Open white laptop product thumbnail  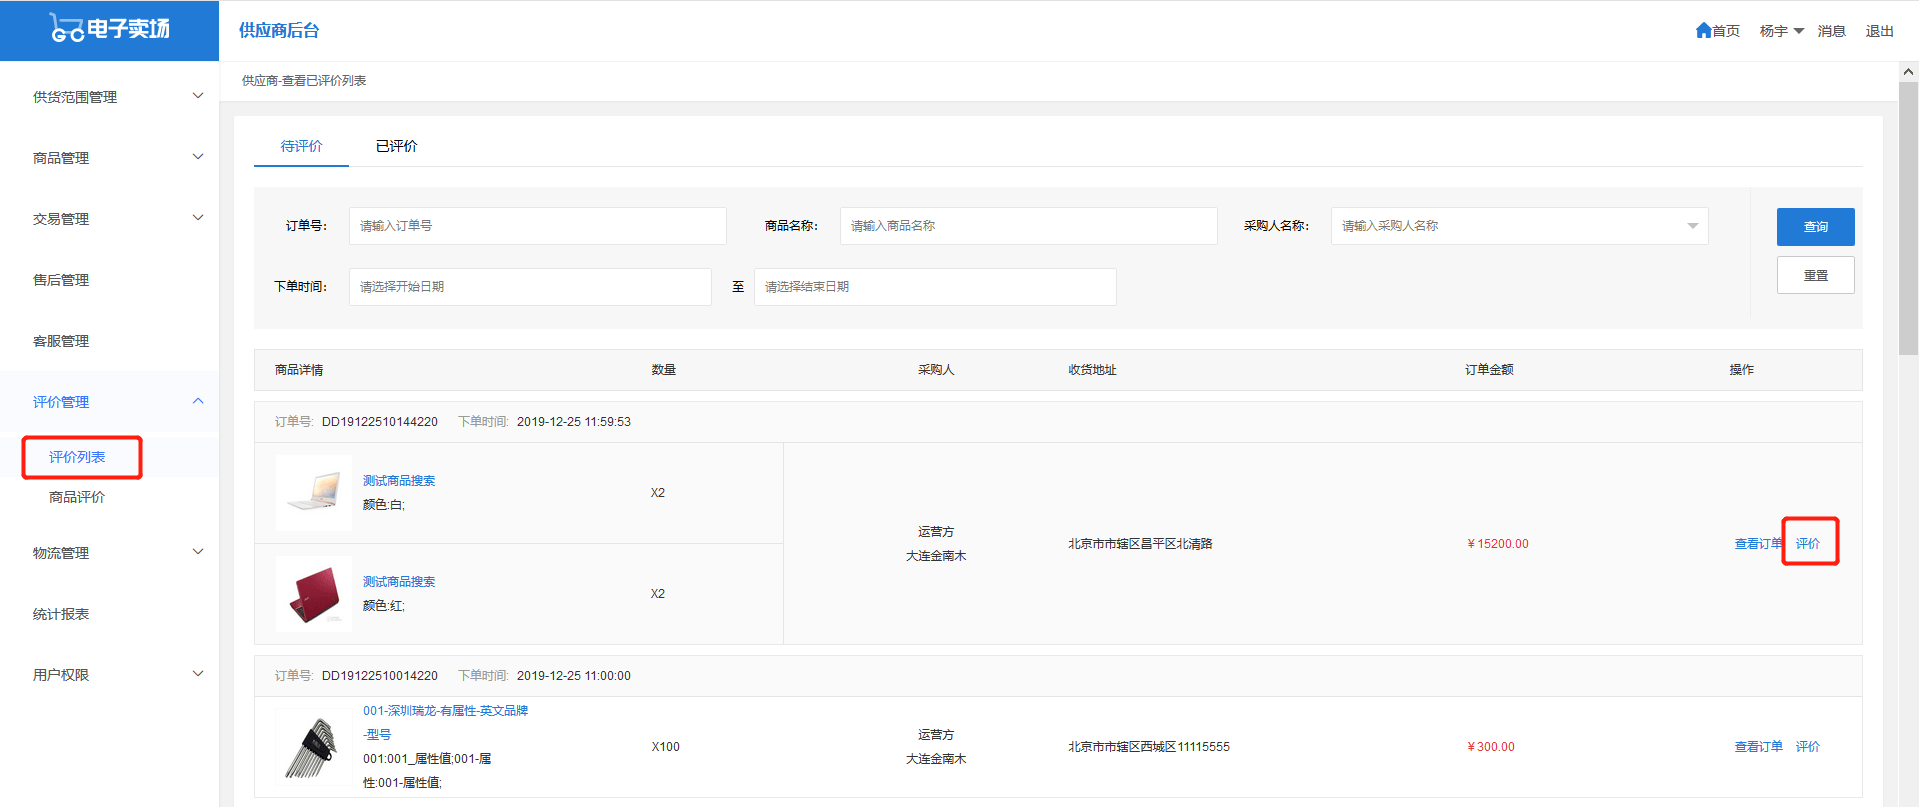314,493
